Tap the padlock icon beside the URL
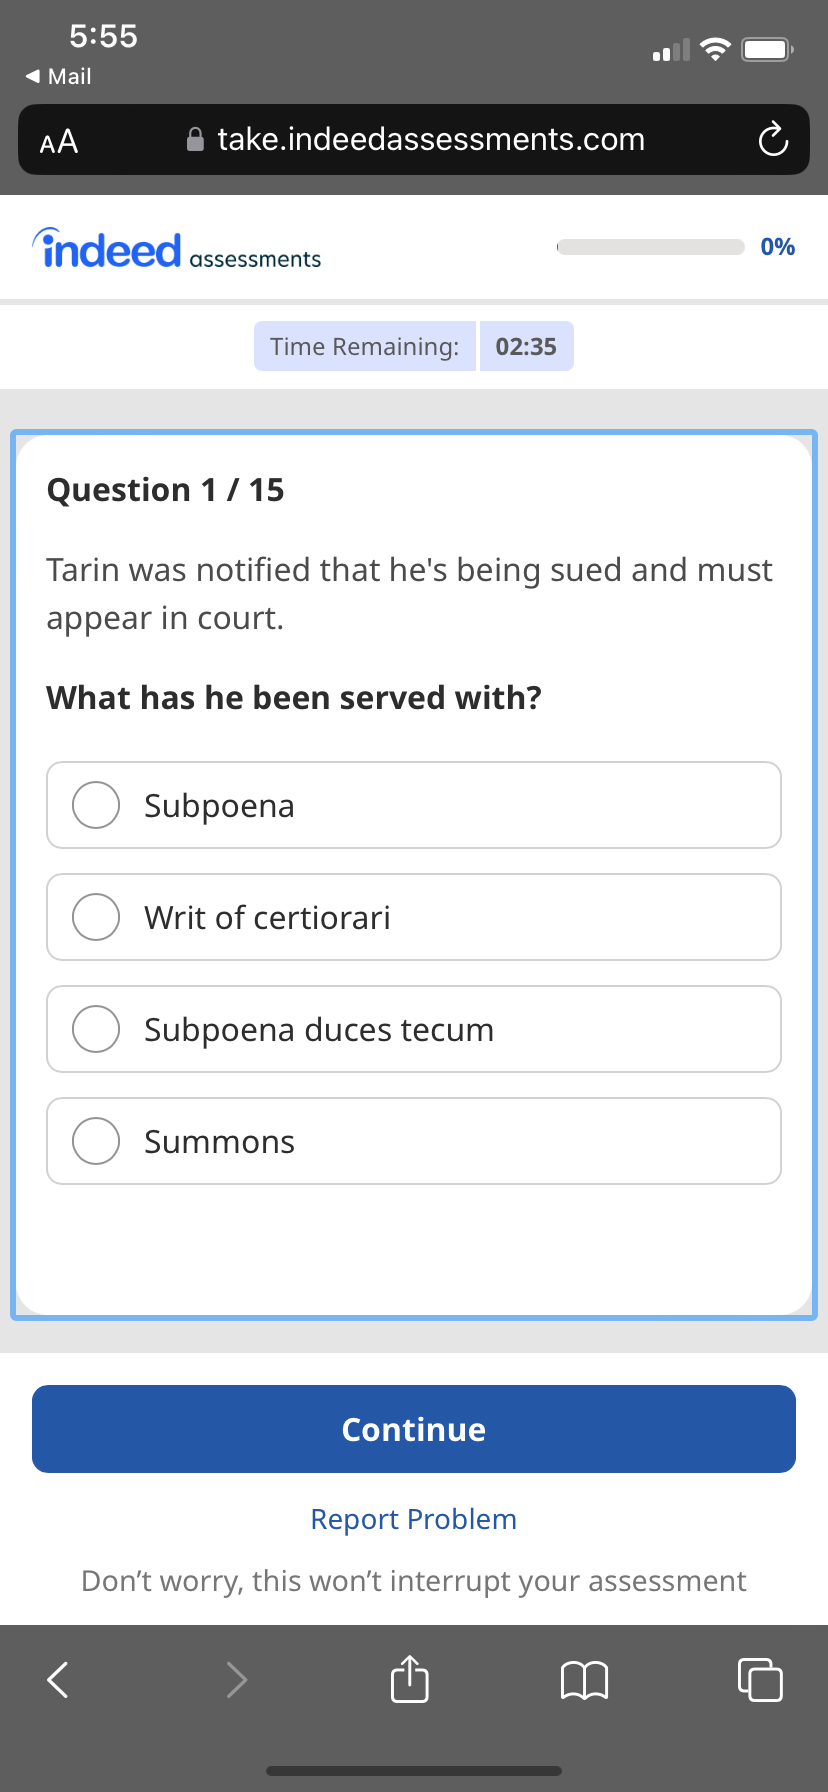 tap(196, 139)
